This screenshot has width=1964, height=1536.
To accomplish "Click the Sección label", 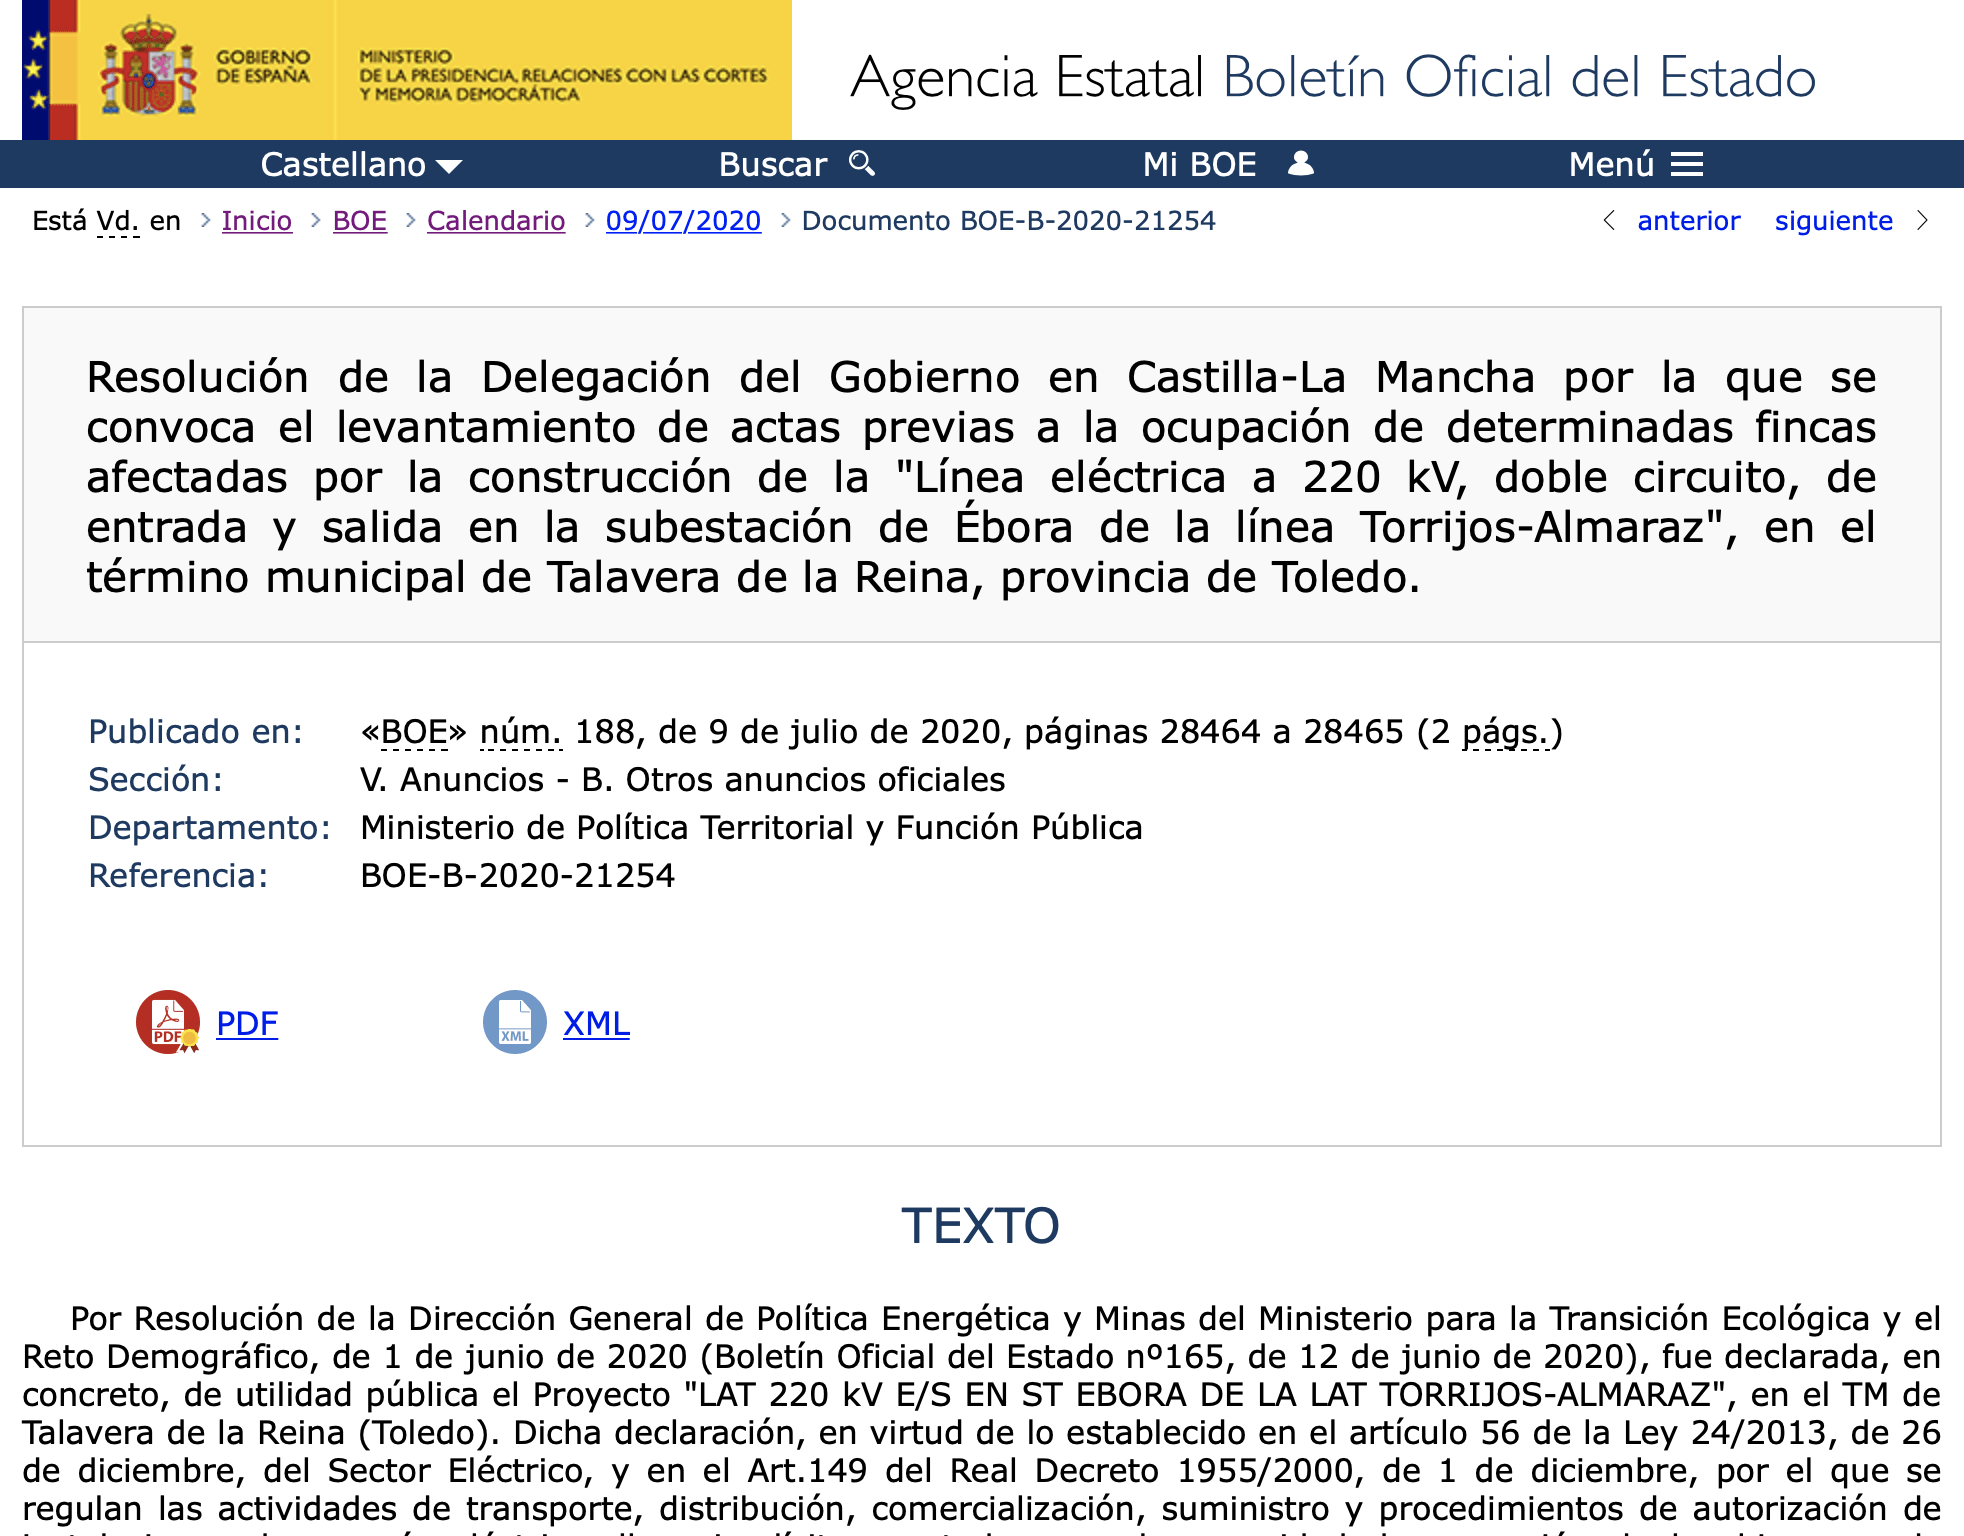I will pos(156,780).
